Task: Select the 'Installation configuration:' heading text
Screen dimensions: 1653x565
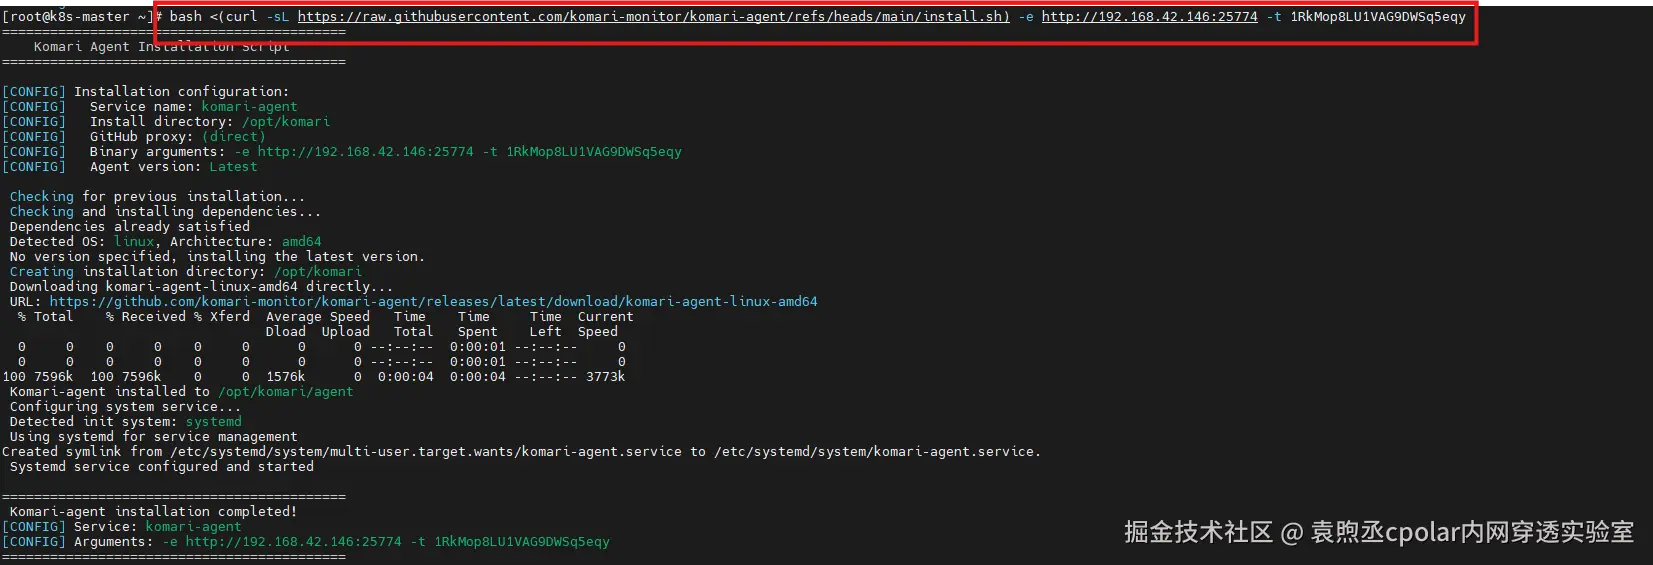Action: click(x=181, y=92)
